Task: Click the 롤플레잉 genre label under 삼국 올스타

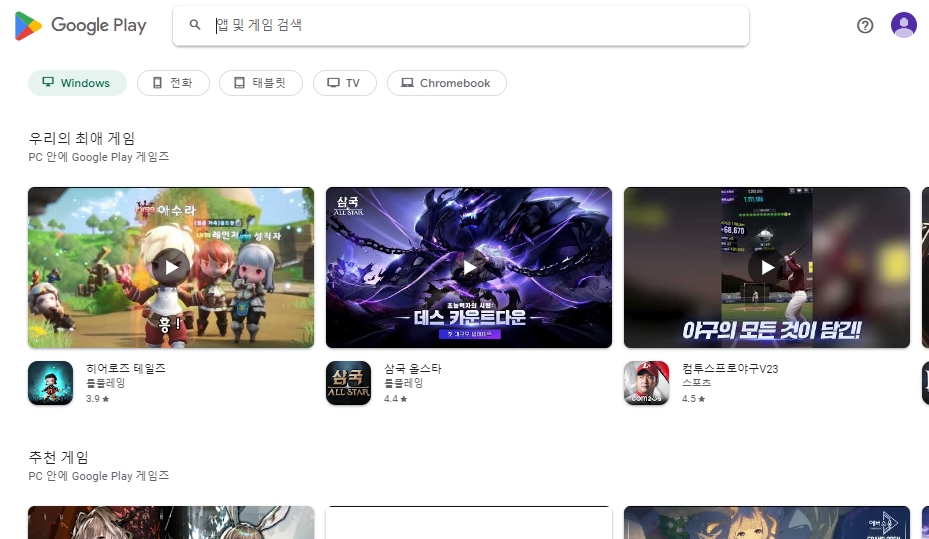Action: tap(403, 383)
